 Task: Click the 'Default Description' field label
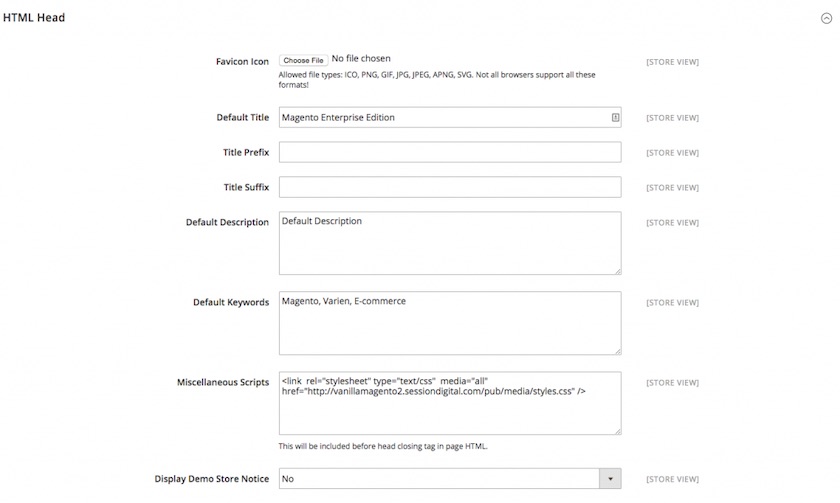pyautogui.click(x=227, y=222)
